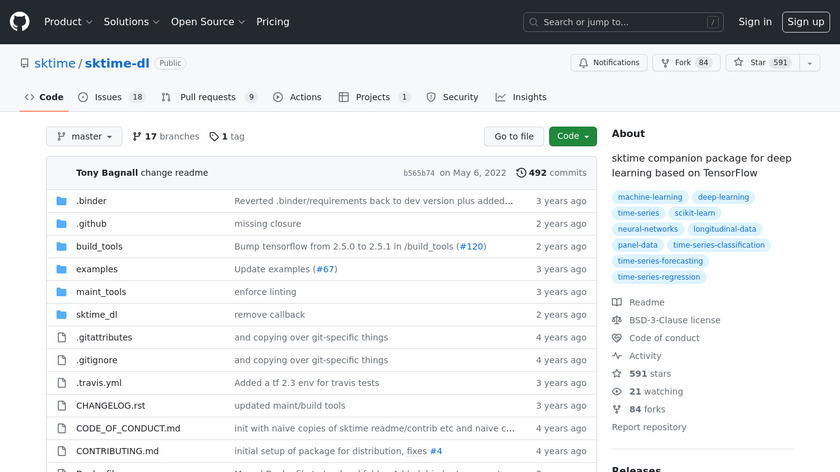840x472 pixels.
Task: Click the tag icon next to 1 tag
Action: click(213, 137)
